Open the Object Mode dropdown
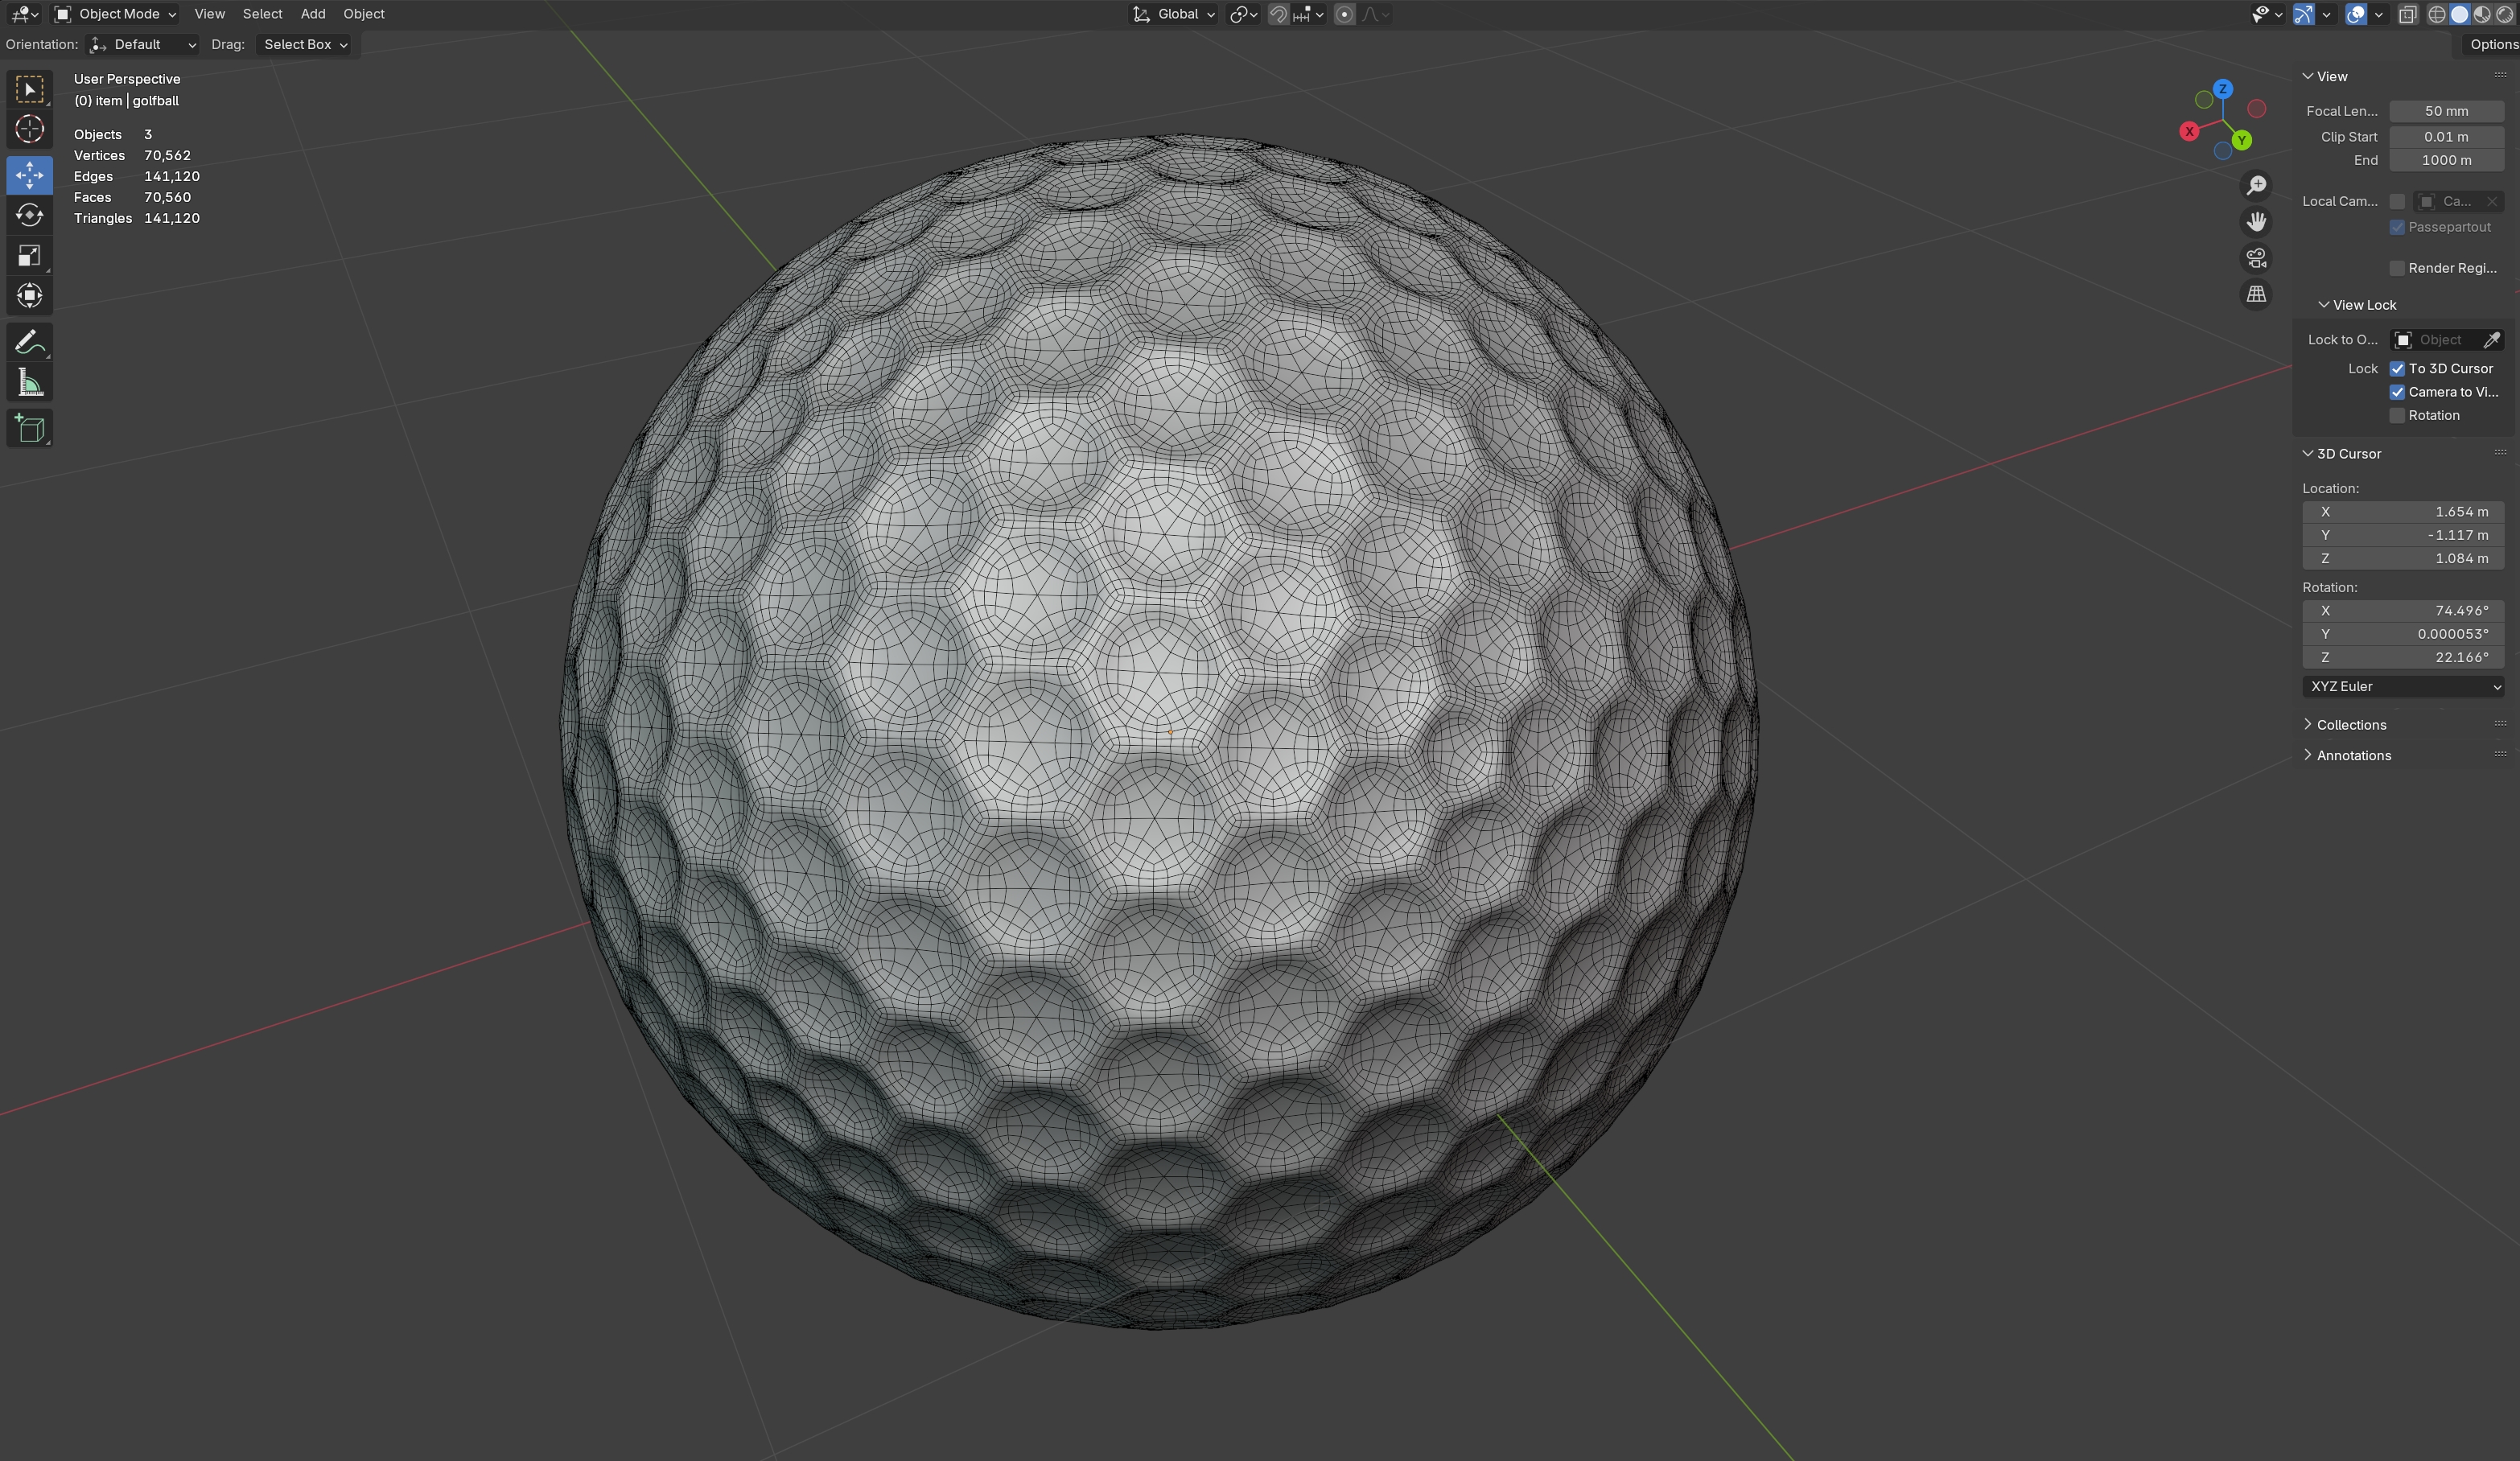Screen dimensions: 2520x1461 [116, 14]
